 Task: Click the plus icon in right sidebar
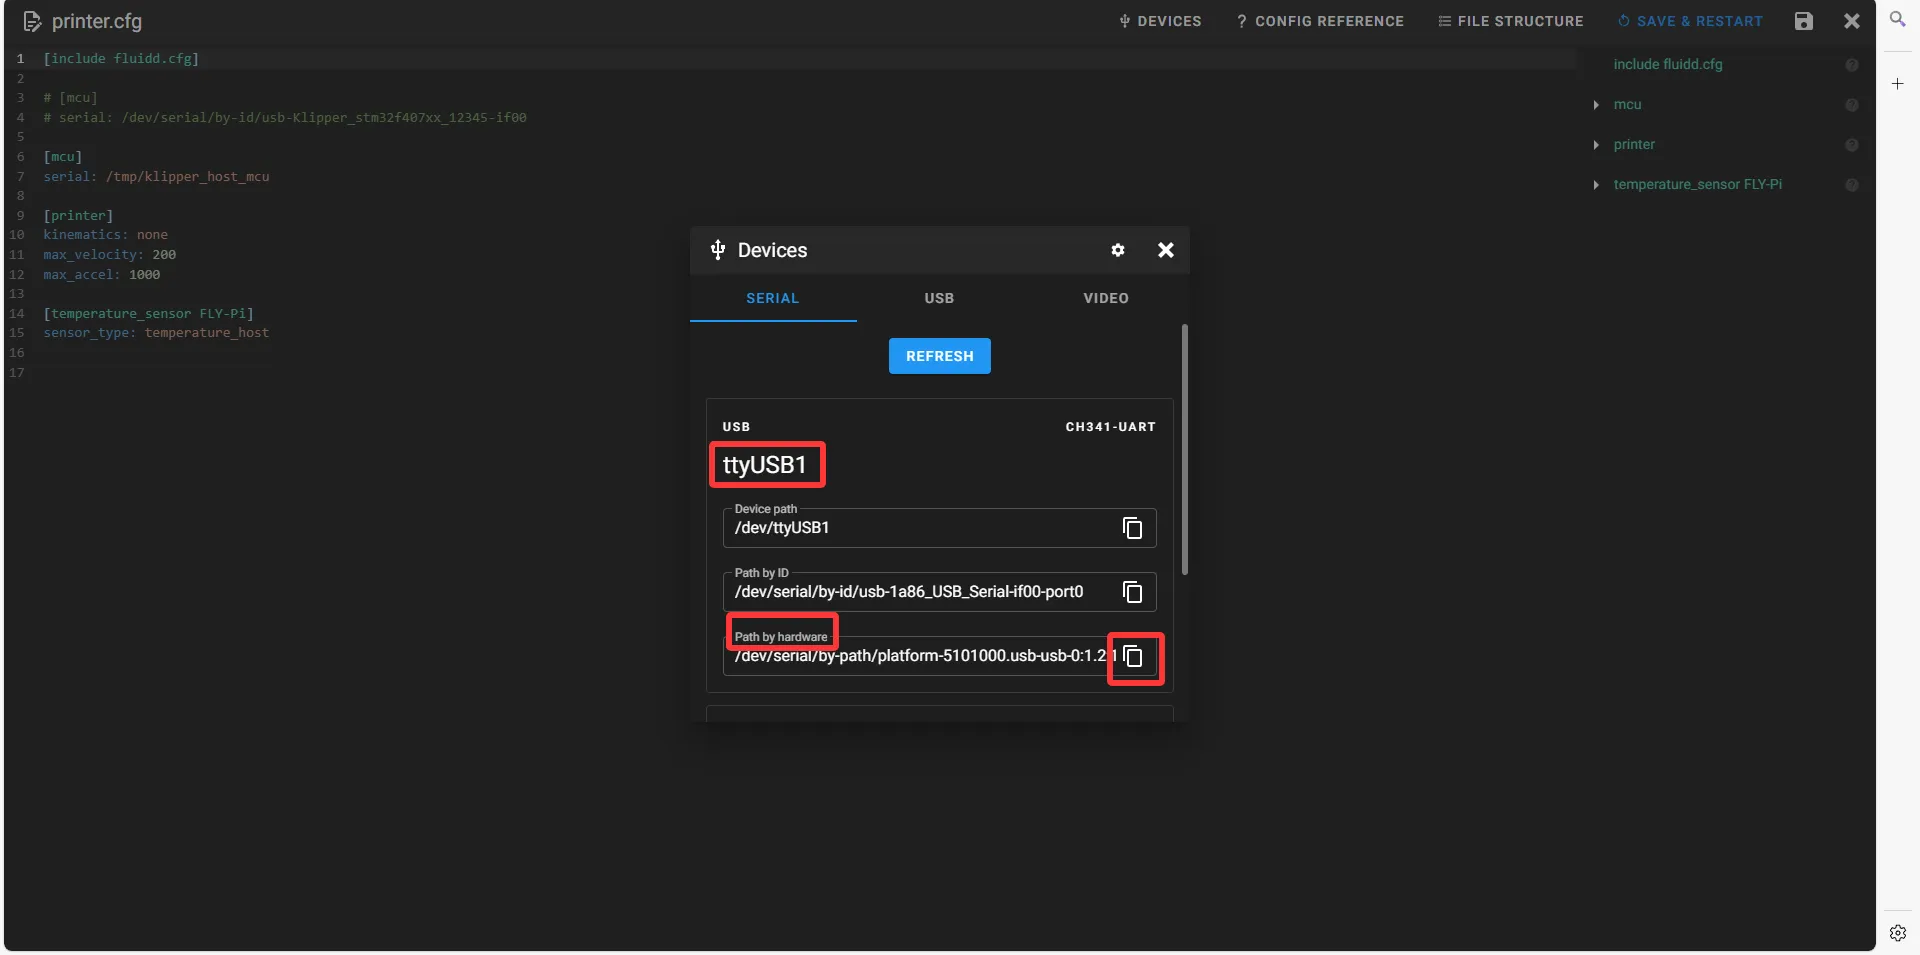click(x=1897, y=84)
